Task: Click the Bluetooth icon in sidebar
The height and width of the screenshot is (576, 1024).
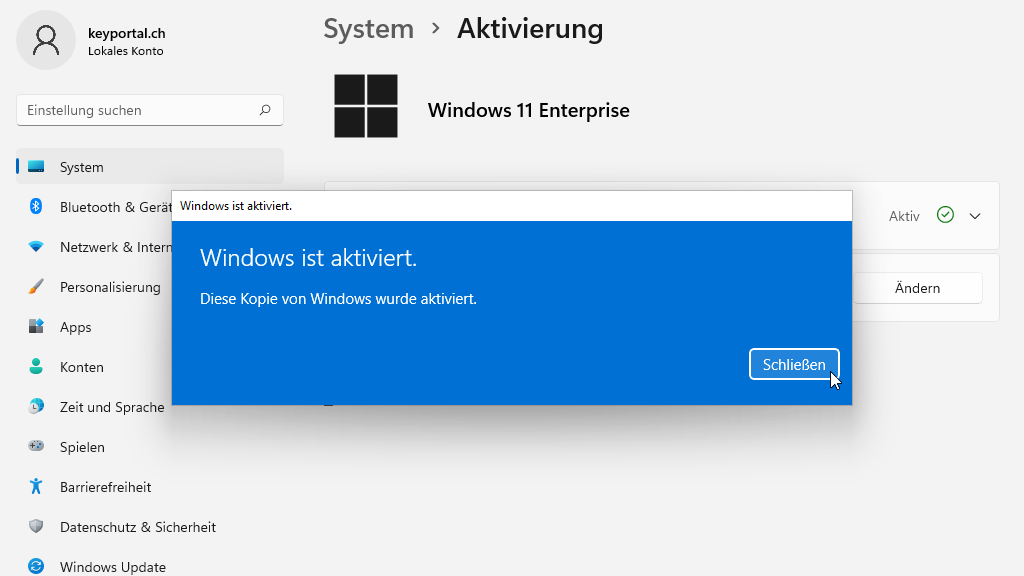Action: tap(36, 207)
